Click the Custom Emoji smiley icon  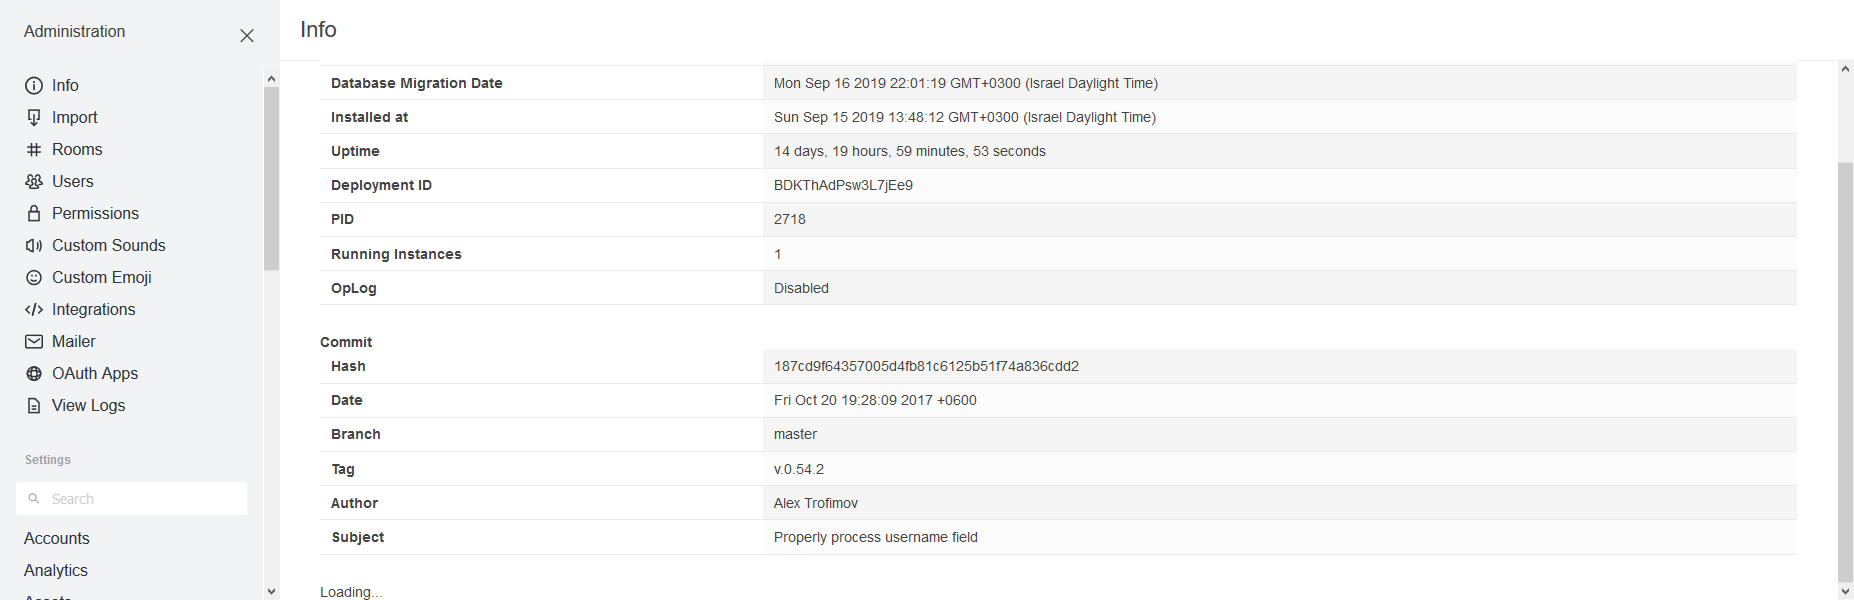click(34, 278)
